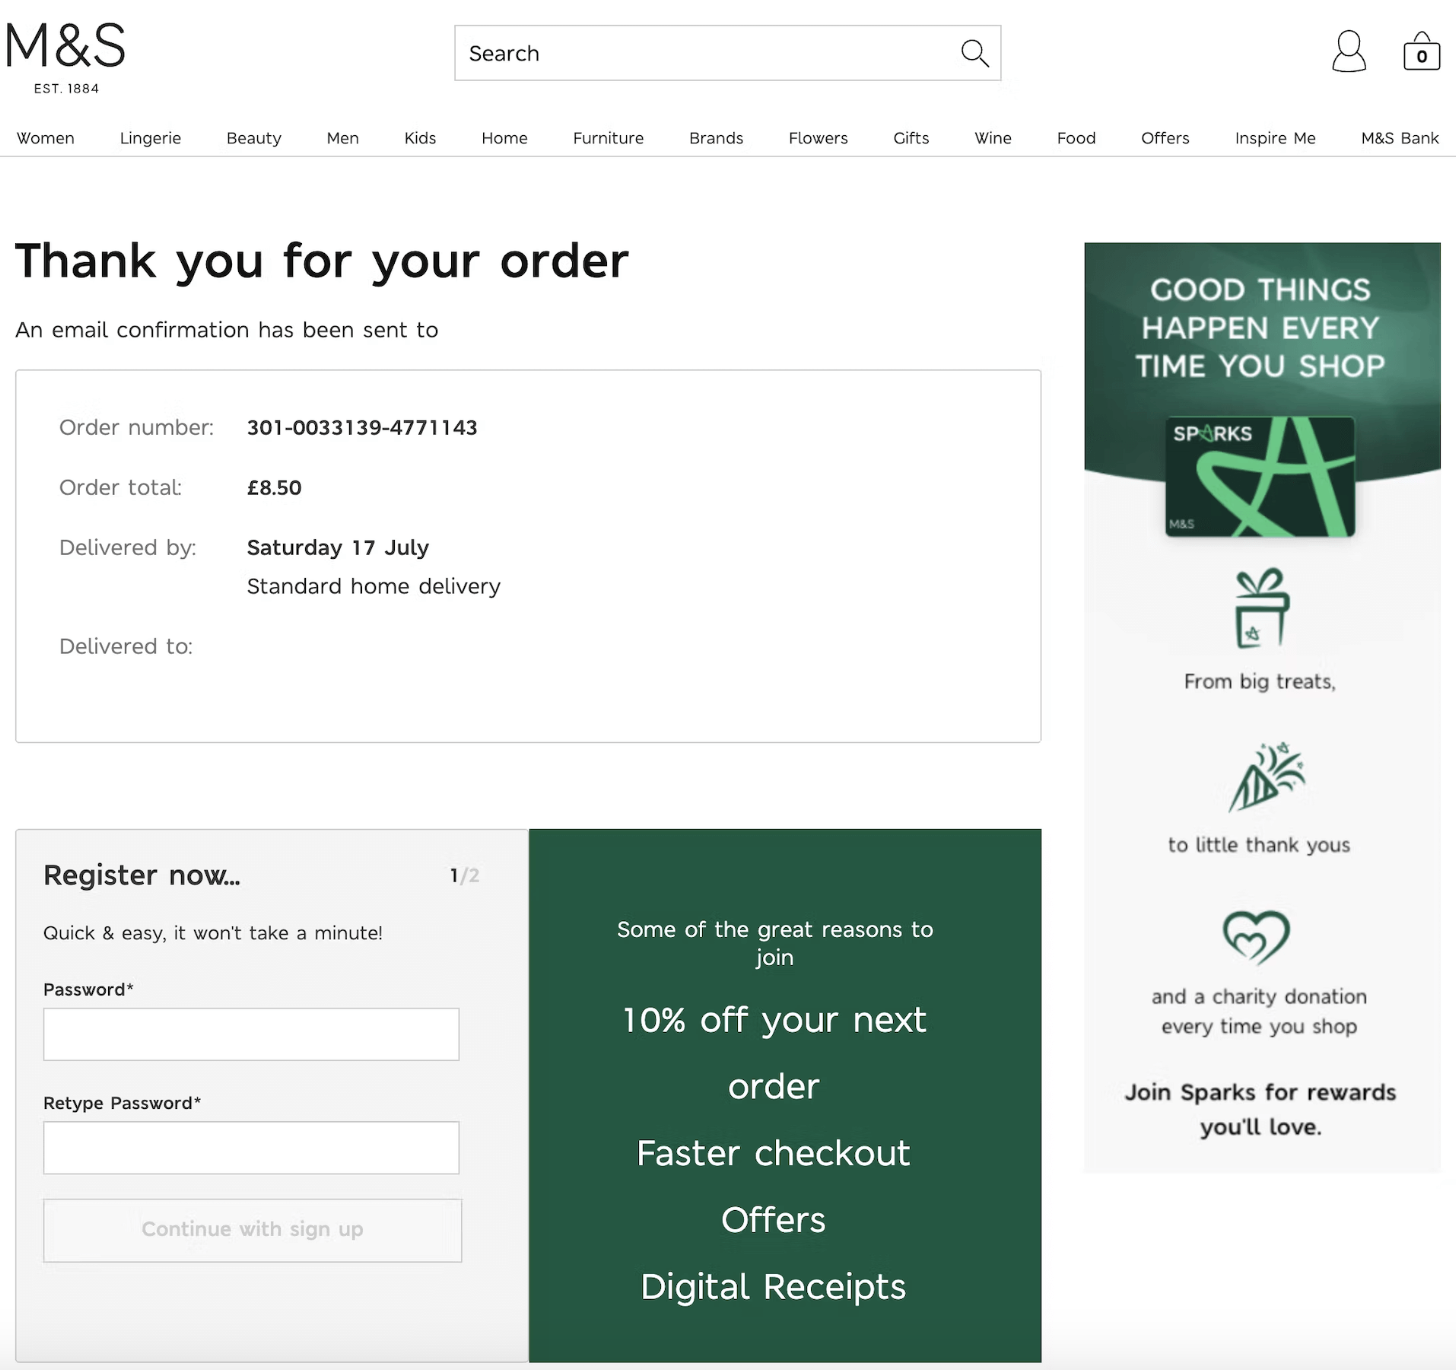Click the Standard home delivery text

[x=373, y=587]
